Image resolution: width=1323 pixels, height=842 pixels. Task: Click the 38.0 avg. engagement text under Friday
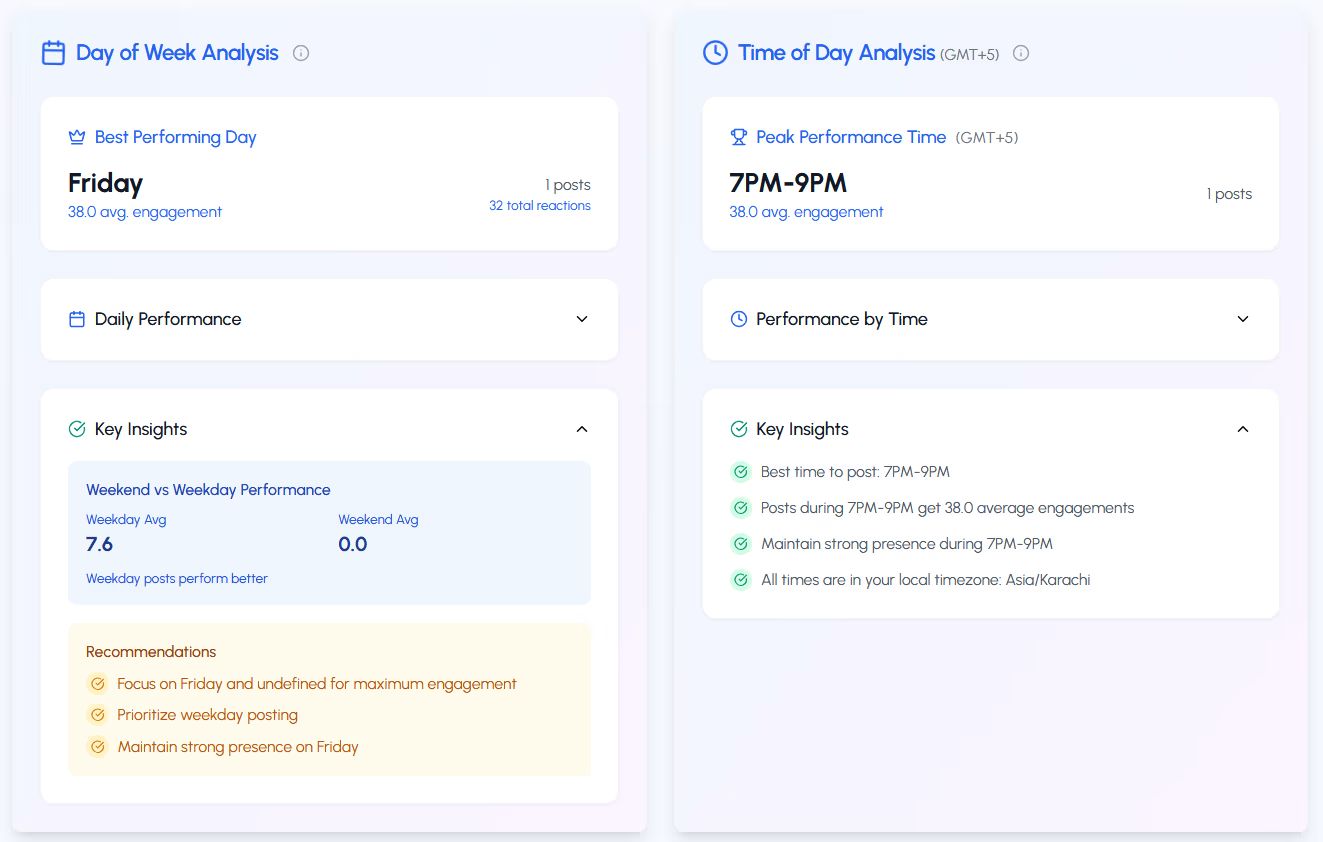click(x=145, y=212)
